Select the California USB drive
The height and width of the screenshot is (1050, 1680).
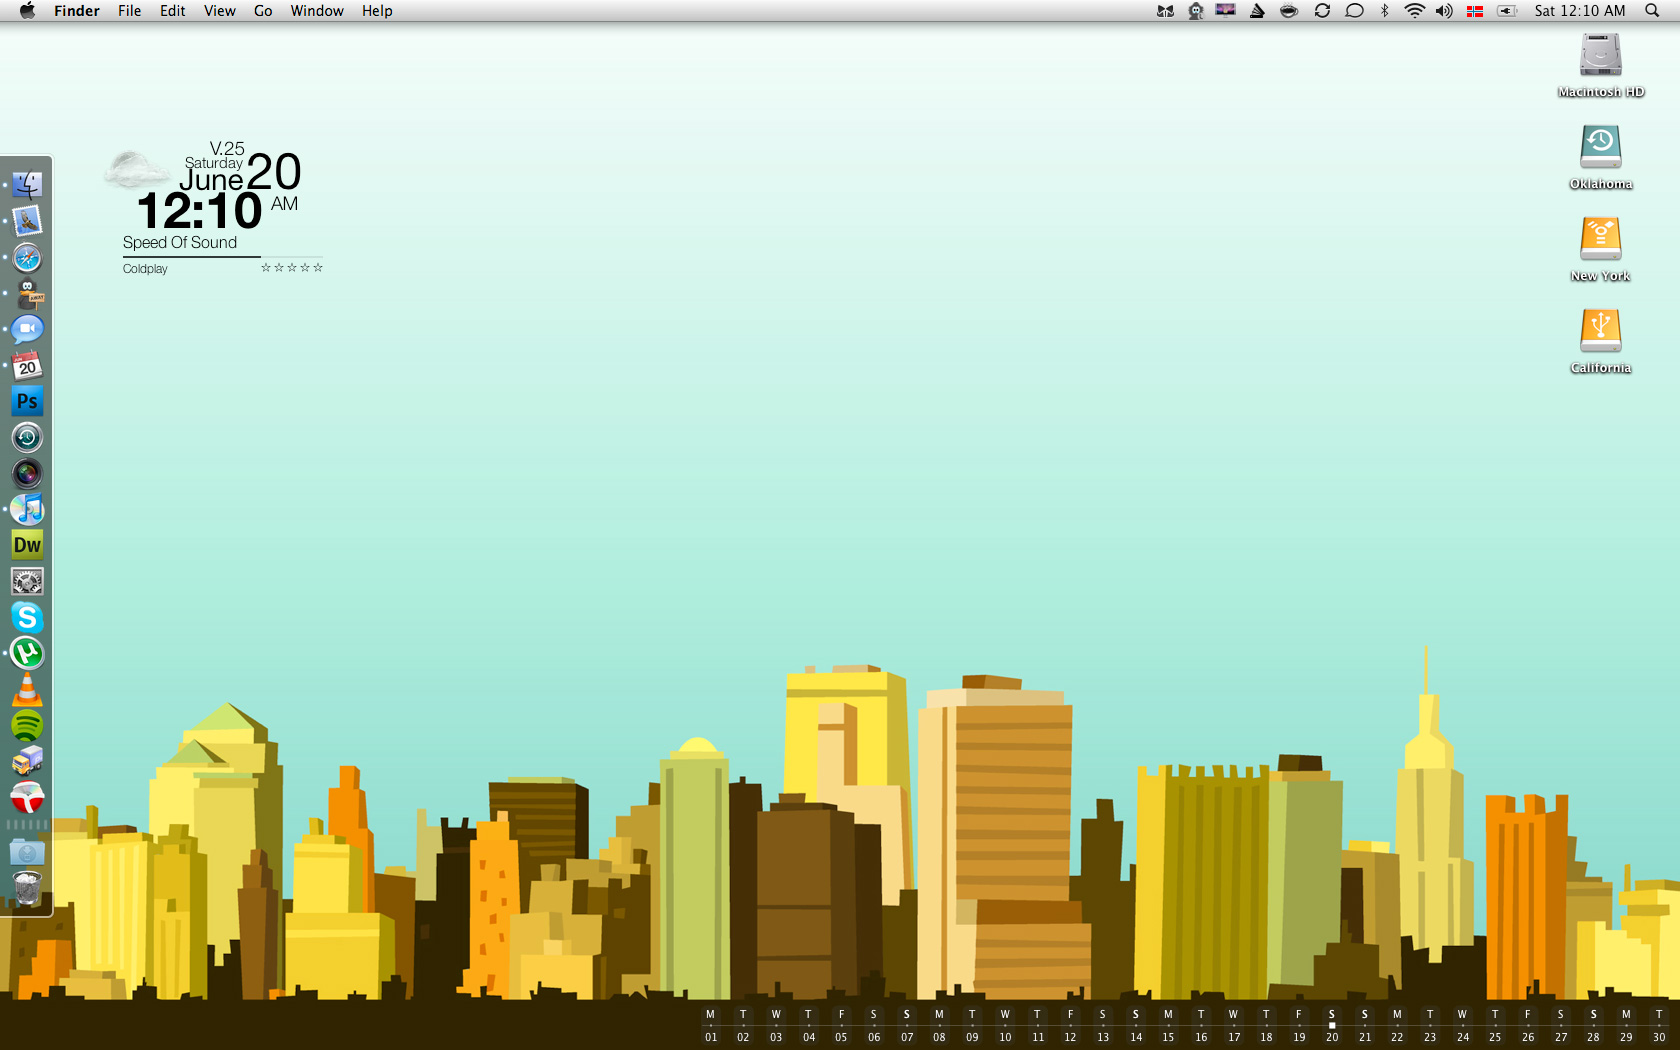(x=1600, y=332)
